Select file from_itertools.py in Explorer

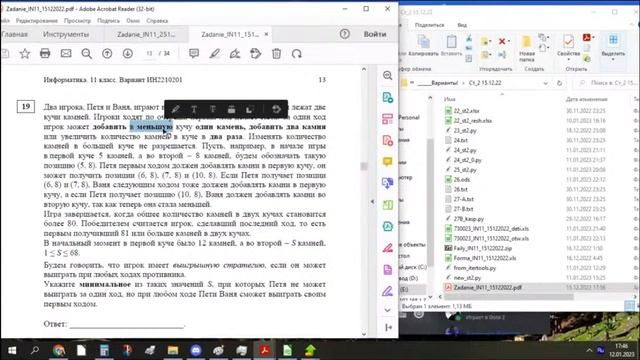(475, 268)
